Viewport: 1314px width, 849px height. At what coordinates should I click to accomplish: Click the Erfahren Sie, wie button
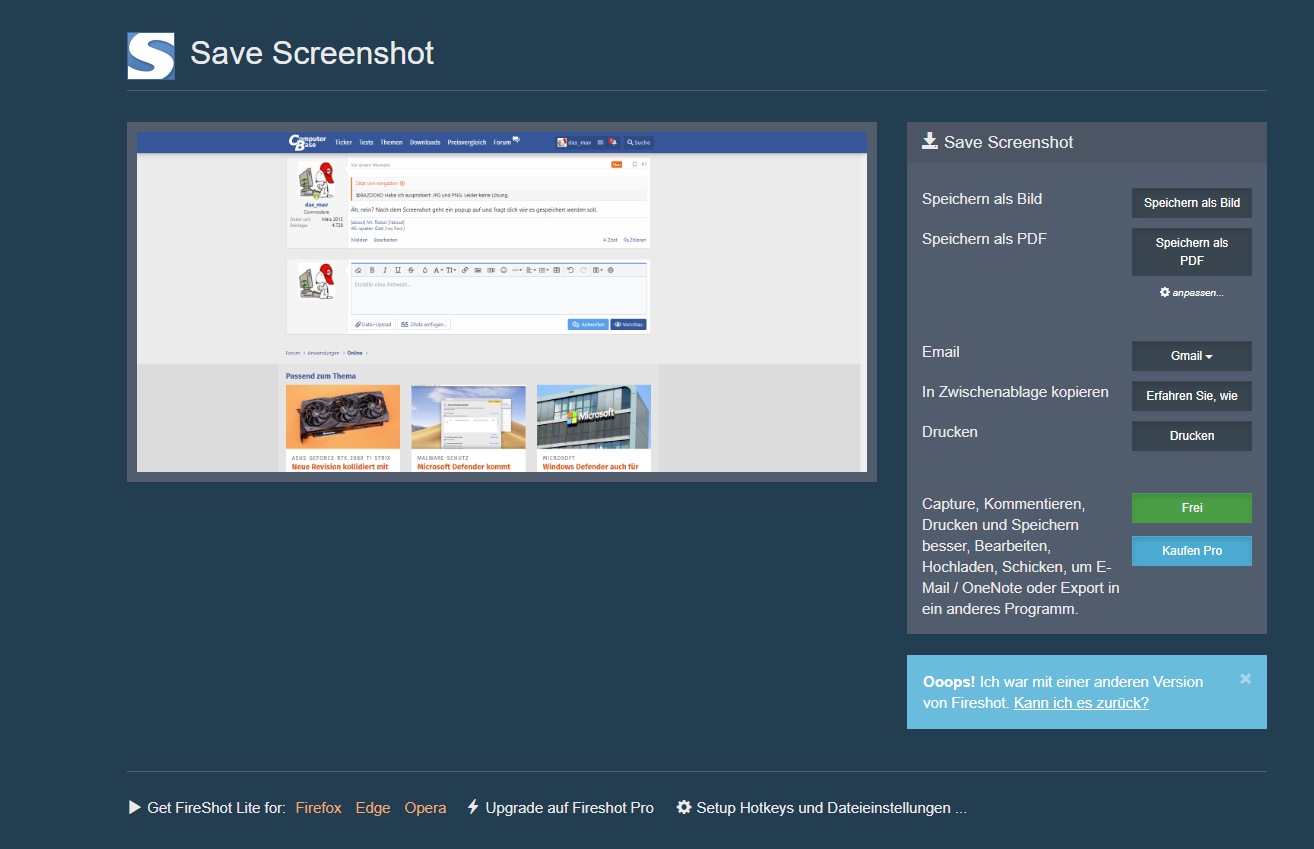pyautogui.click(x=1191, y=396)
